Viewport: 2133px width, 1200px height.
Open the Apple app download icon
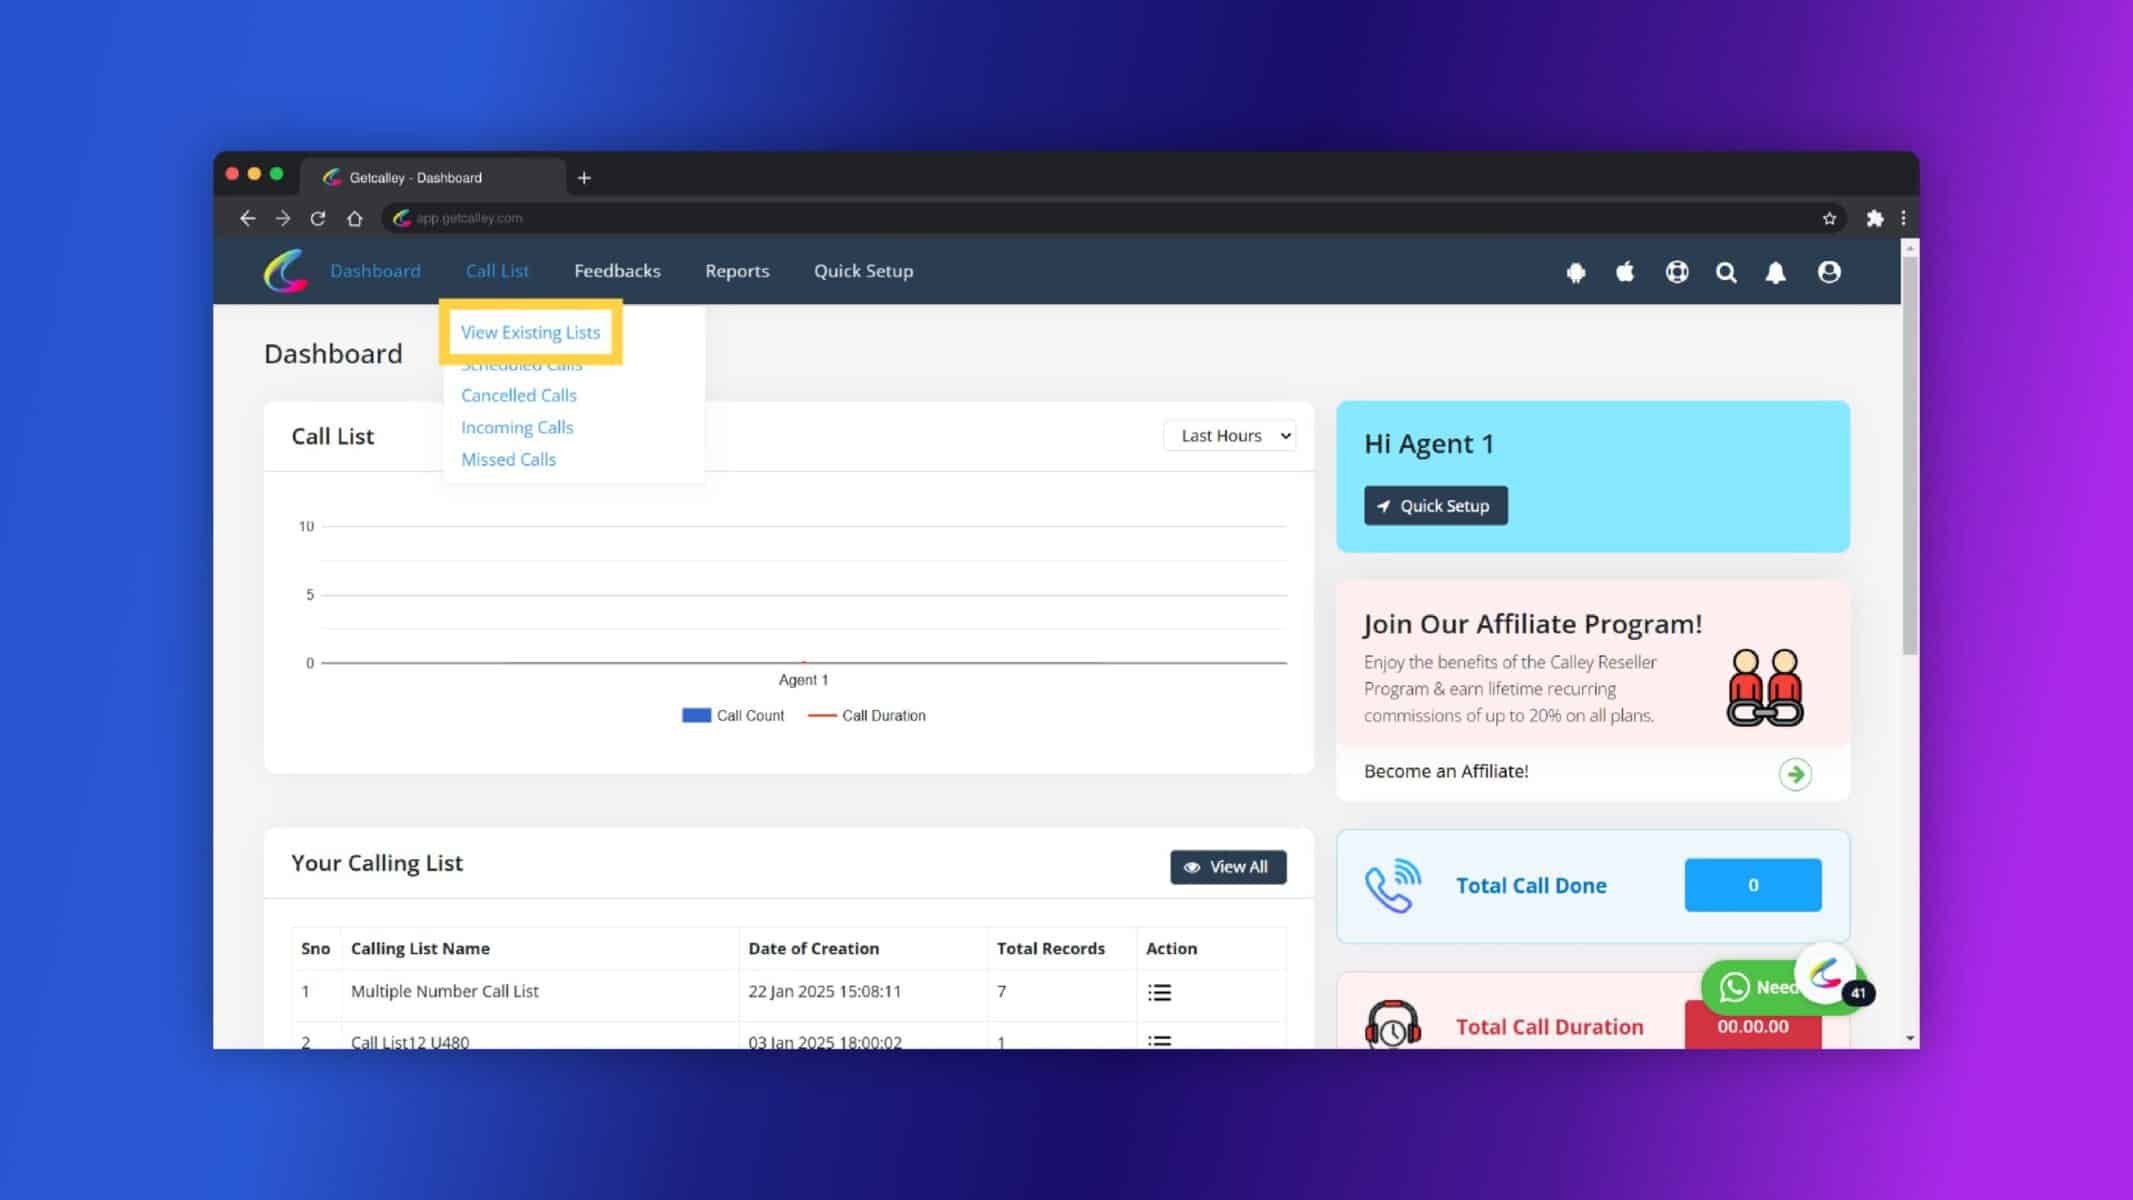point(1625,272)
